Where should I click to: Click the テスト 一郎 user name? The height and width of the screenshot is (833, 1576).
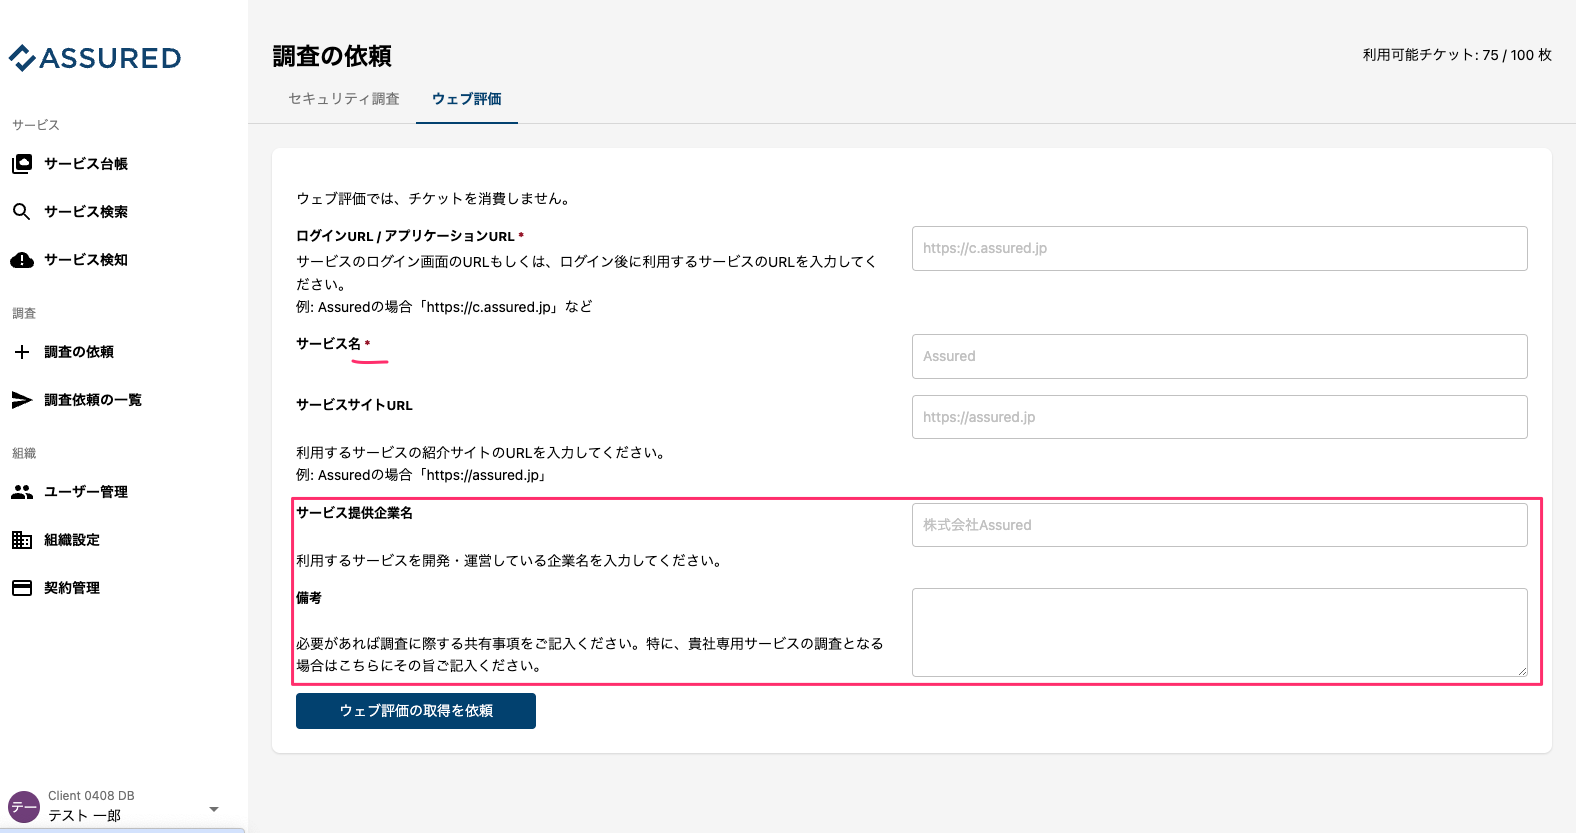click(x=85, y=816)
